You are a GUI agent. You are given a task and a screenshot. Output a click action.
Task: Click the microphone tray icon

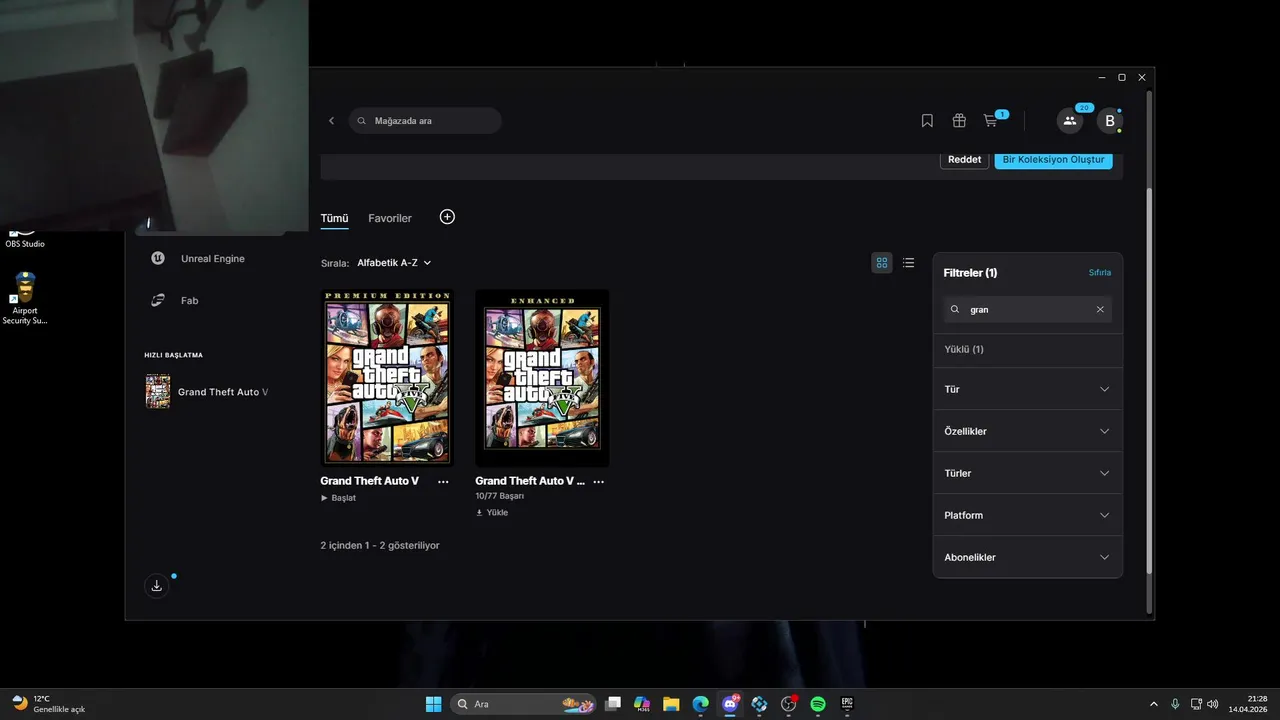[1175, 704]
